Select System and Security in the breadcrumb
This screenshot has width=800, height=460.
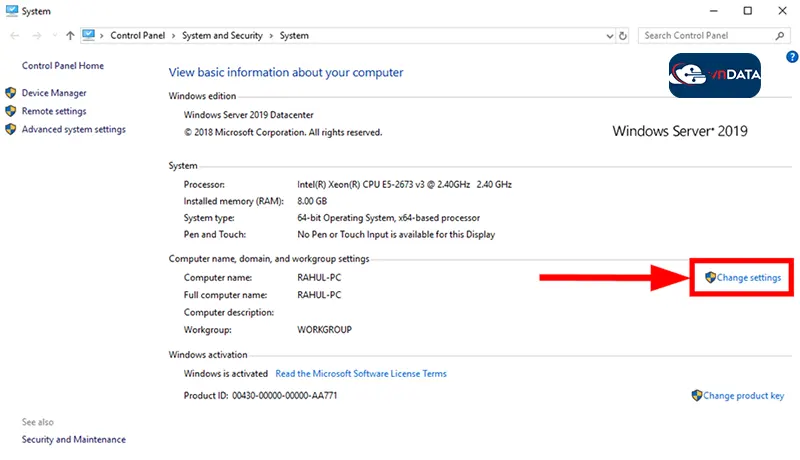pos(222,36)
